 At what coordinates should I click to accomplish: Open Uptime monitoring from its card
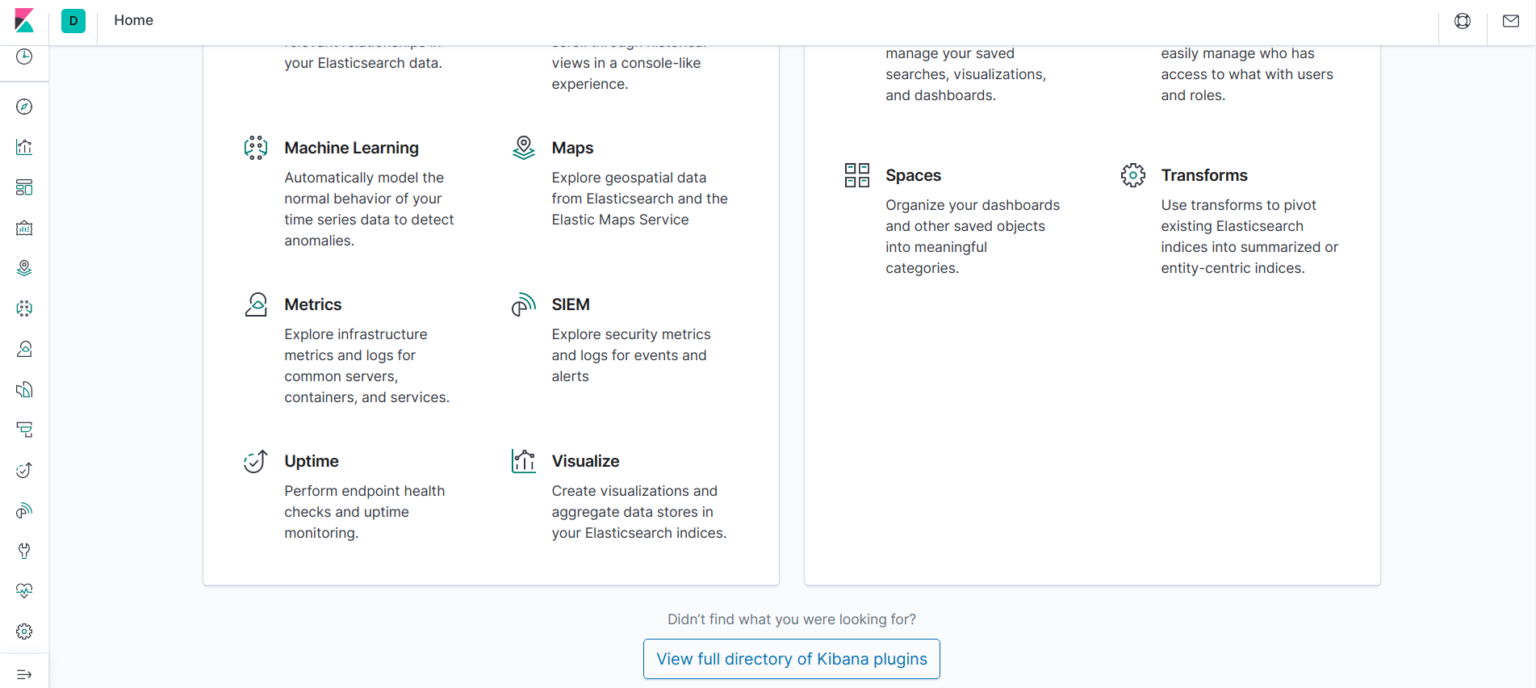(x=311, y=461)
